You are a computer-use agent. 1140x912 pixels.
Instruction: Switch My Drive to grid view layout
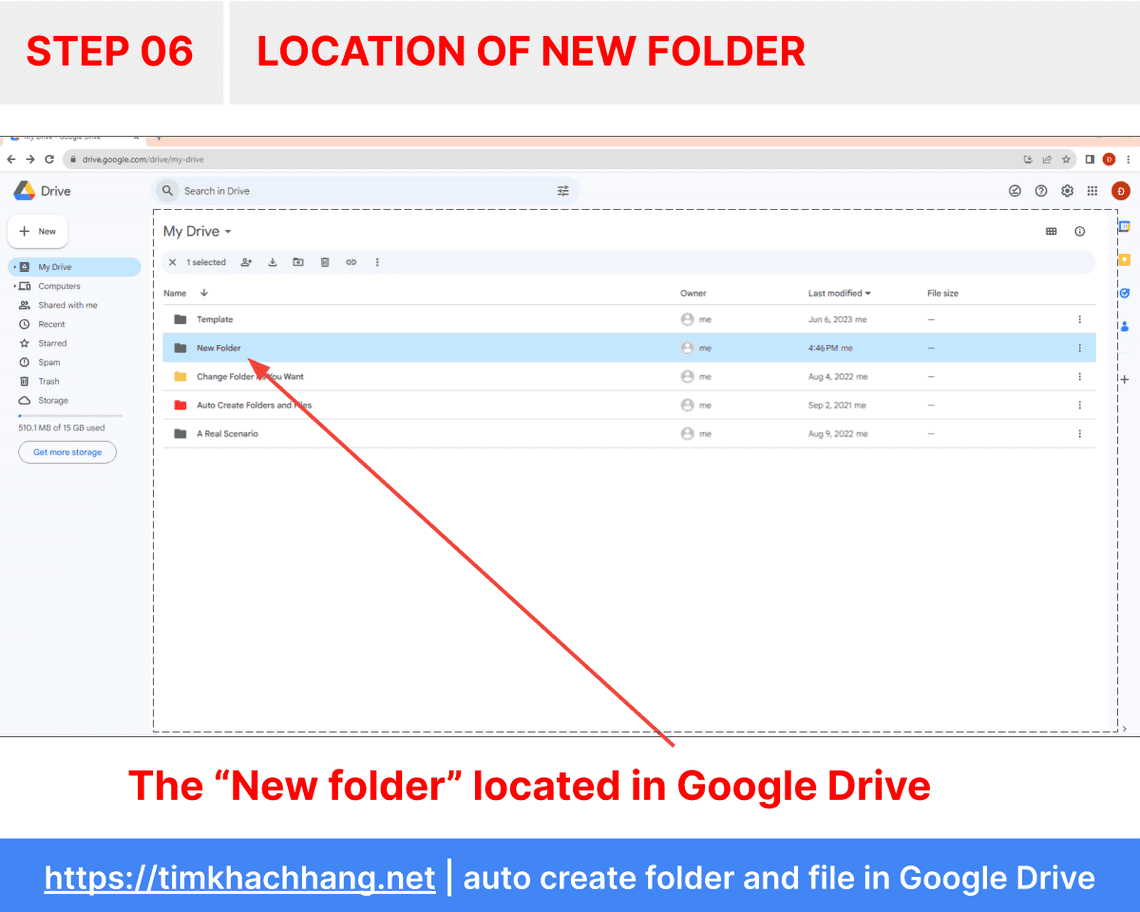[1051, 231]
